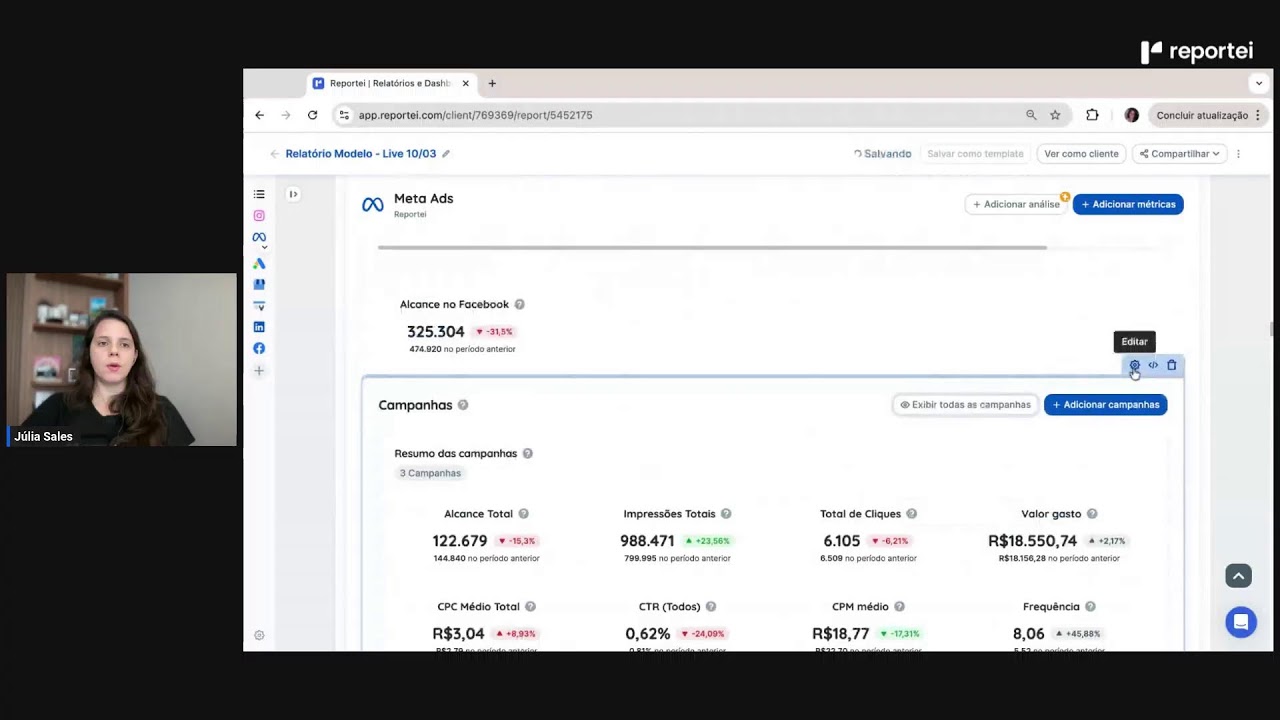Open the report sections list icon
The height and width of the screenshot is (720, 1280).
259,194
